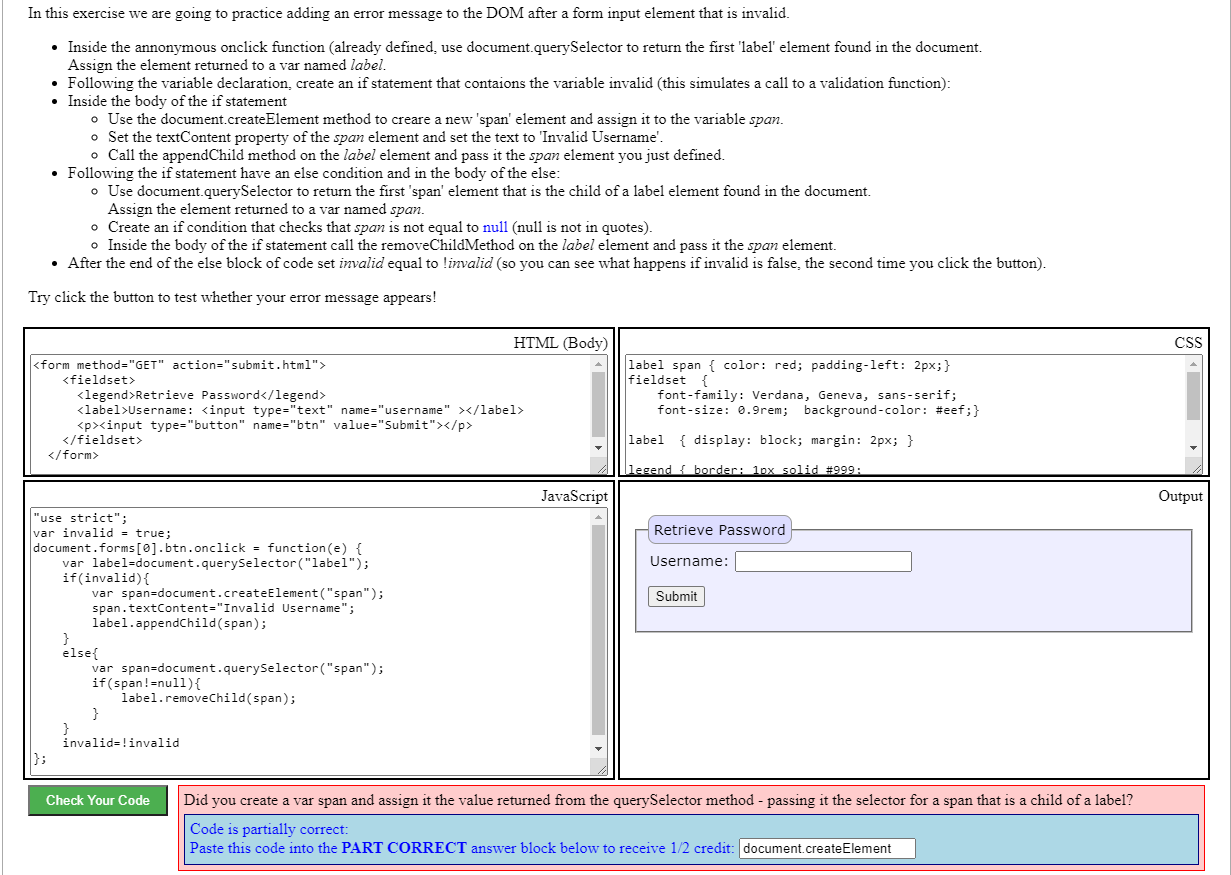The width and height of the screenshot is (1231, 875).
Task: Click the JavaScript editor down scroll arrow
Action: [599, 749]
